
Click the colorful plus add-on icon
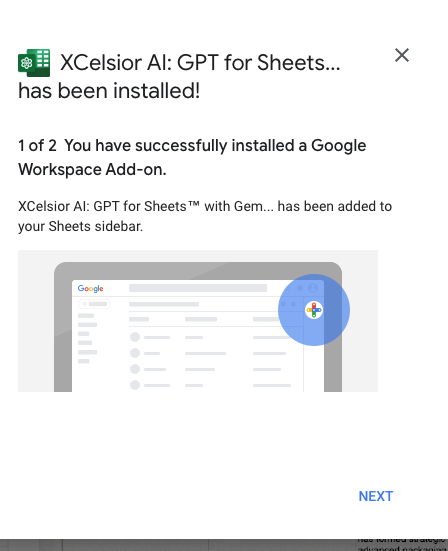314,310
